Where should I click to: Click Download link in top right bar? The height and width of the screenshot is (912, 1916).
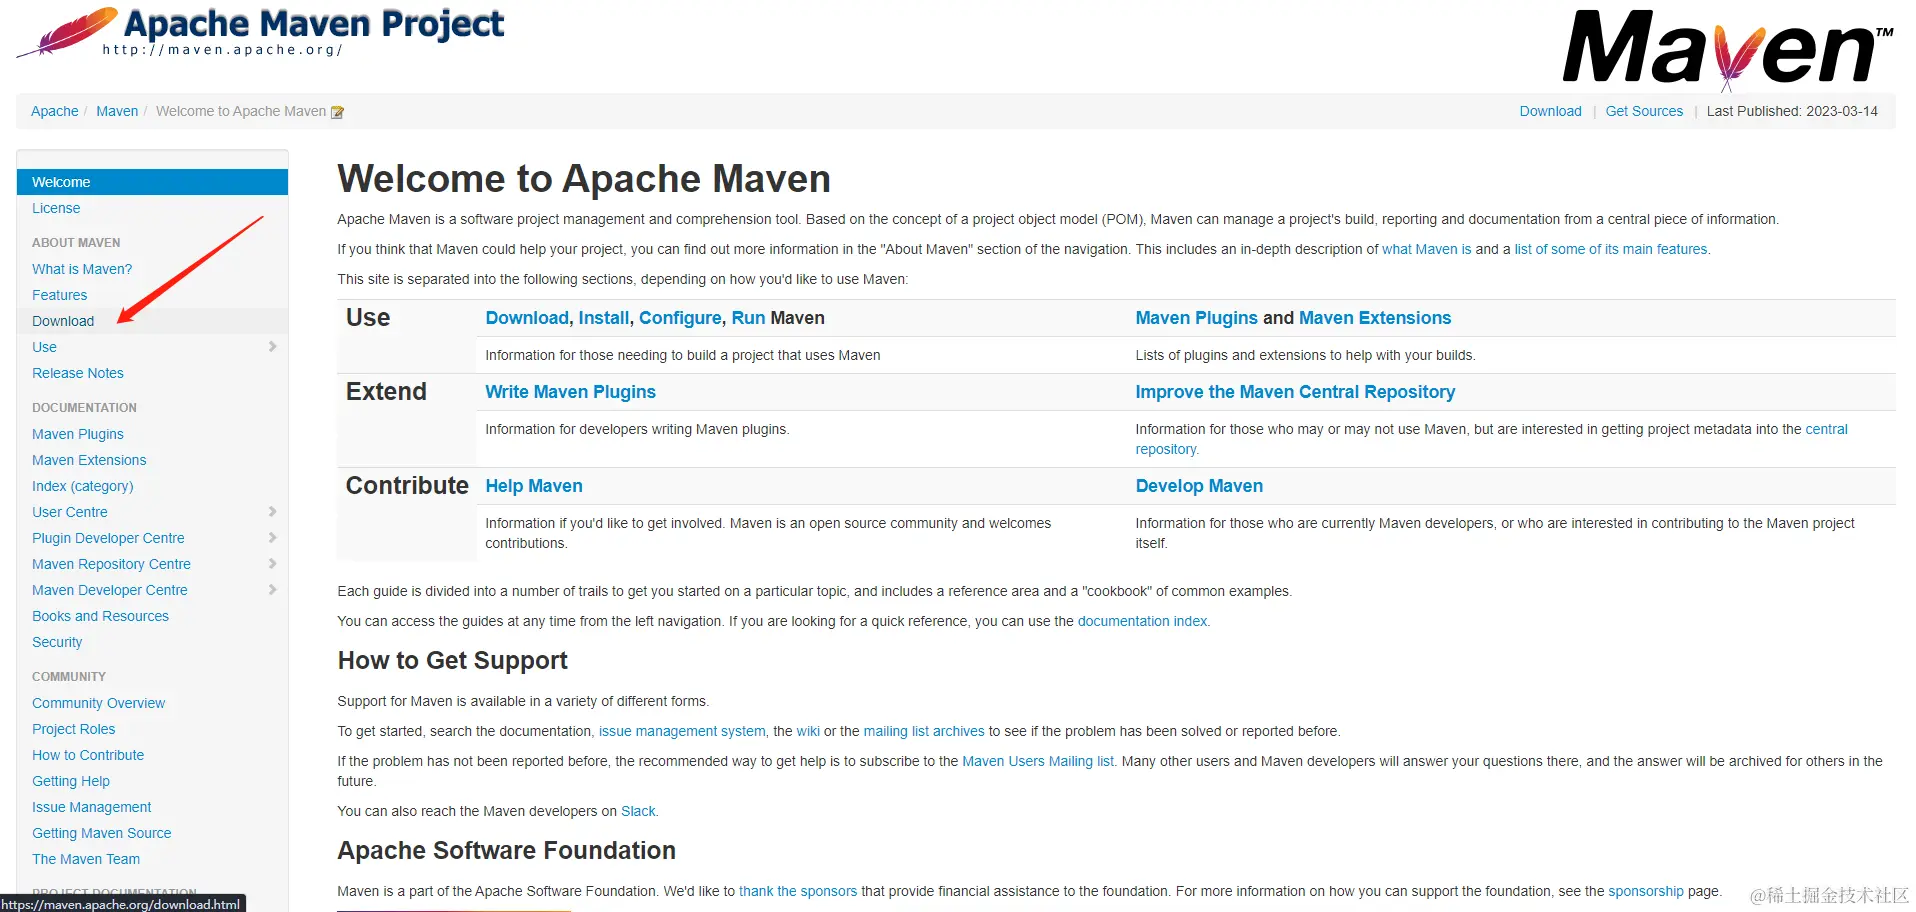pos(1550,111)
